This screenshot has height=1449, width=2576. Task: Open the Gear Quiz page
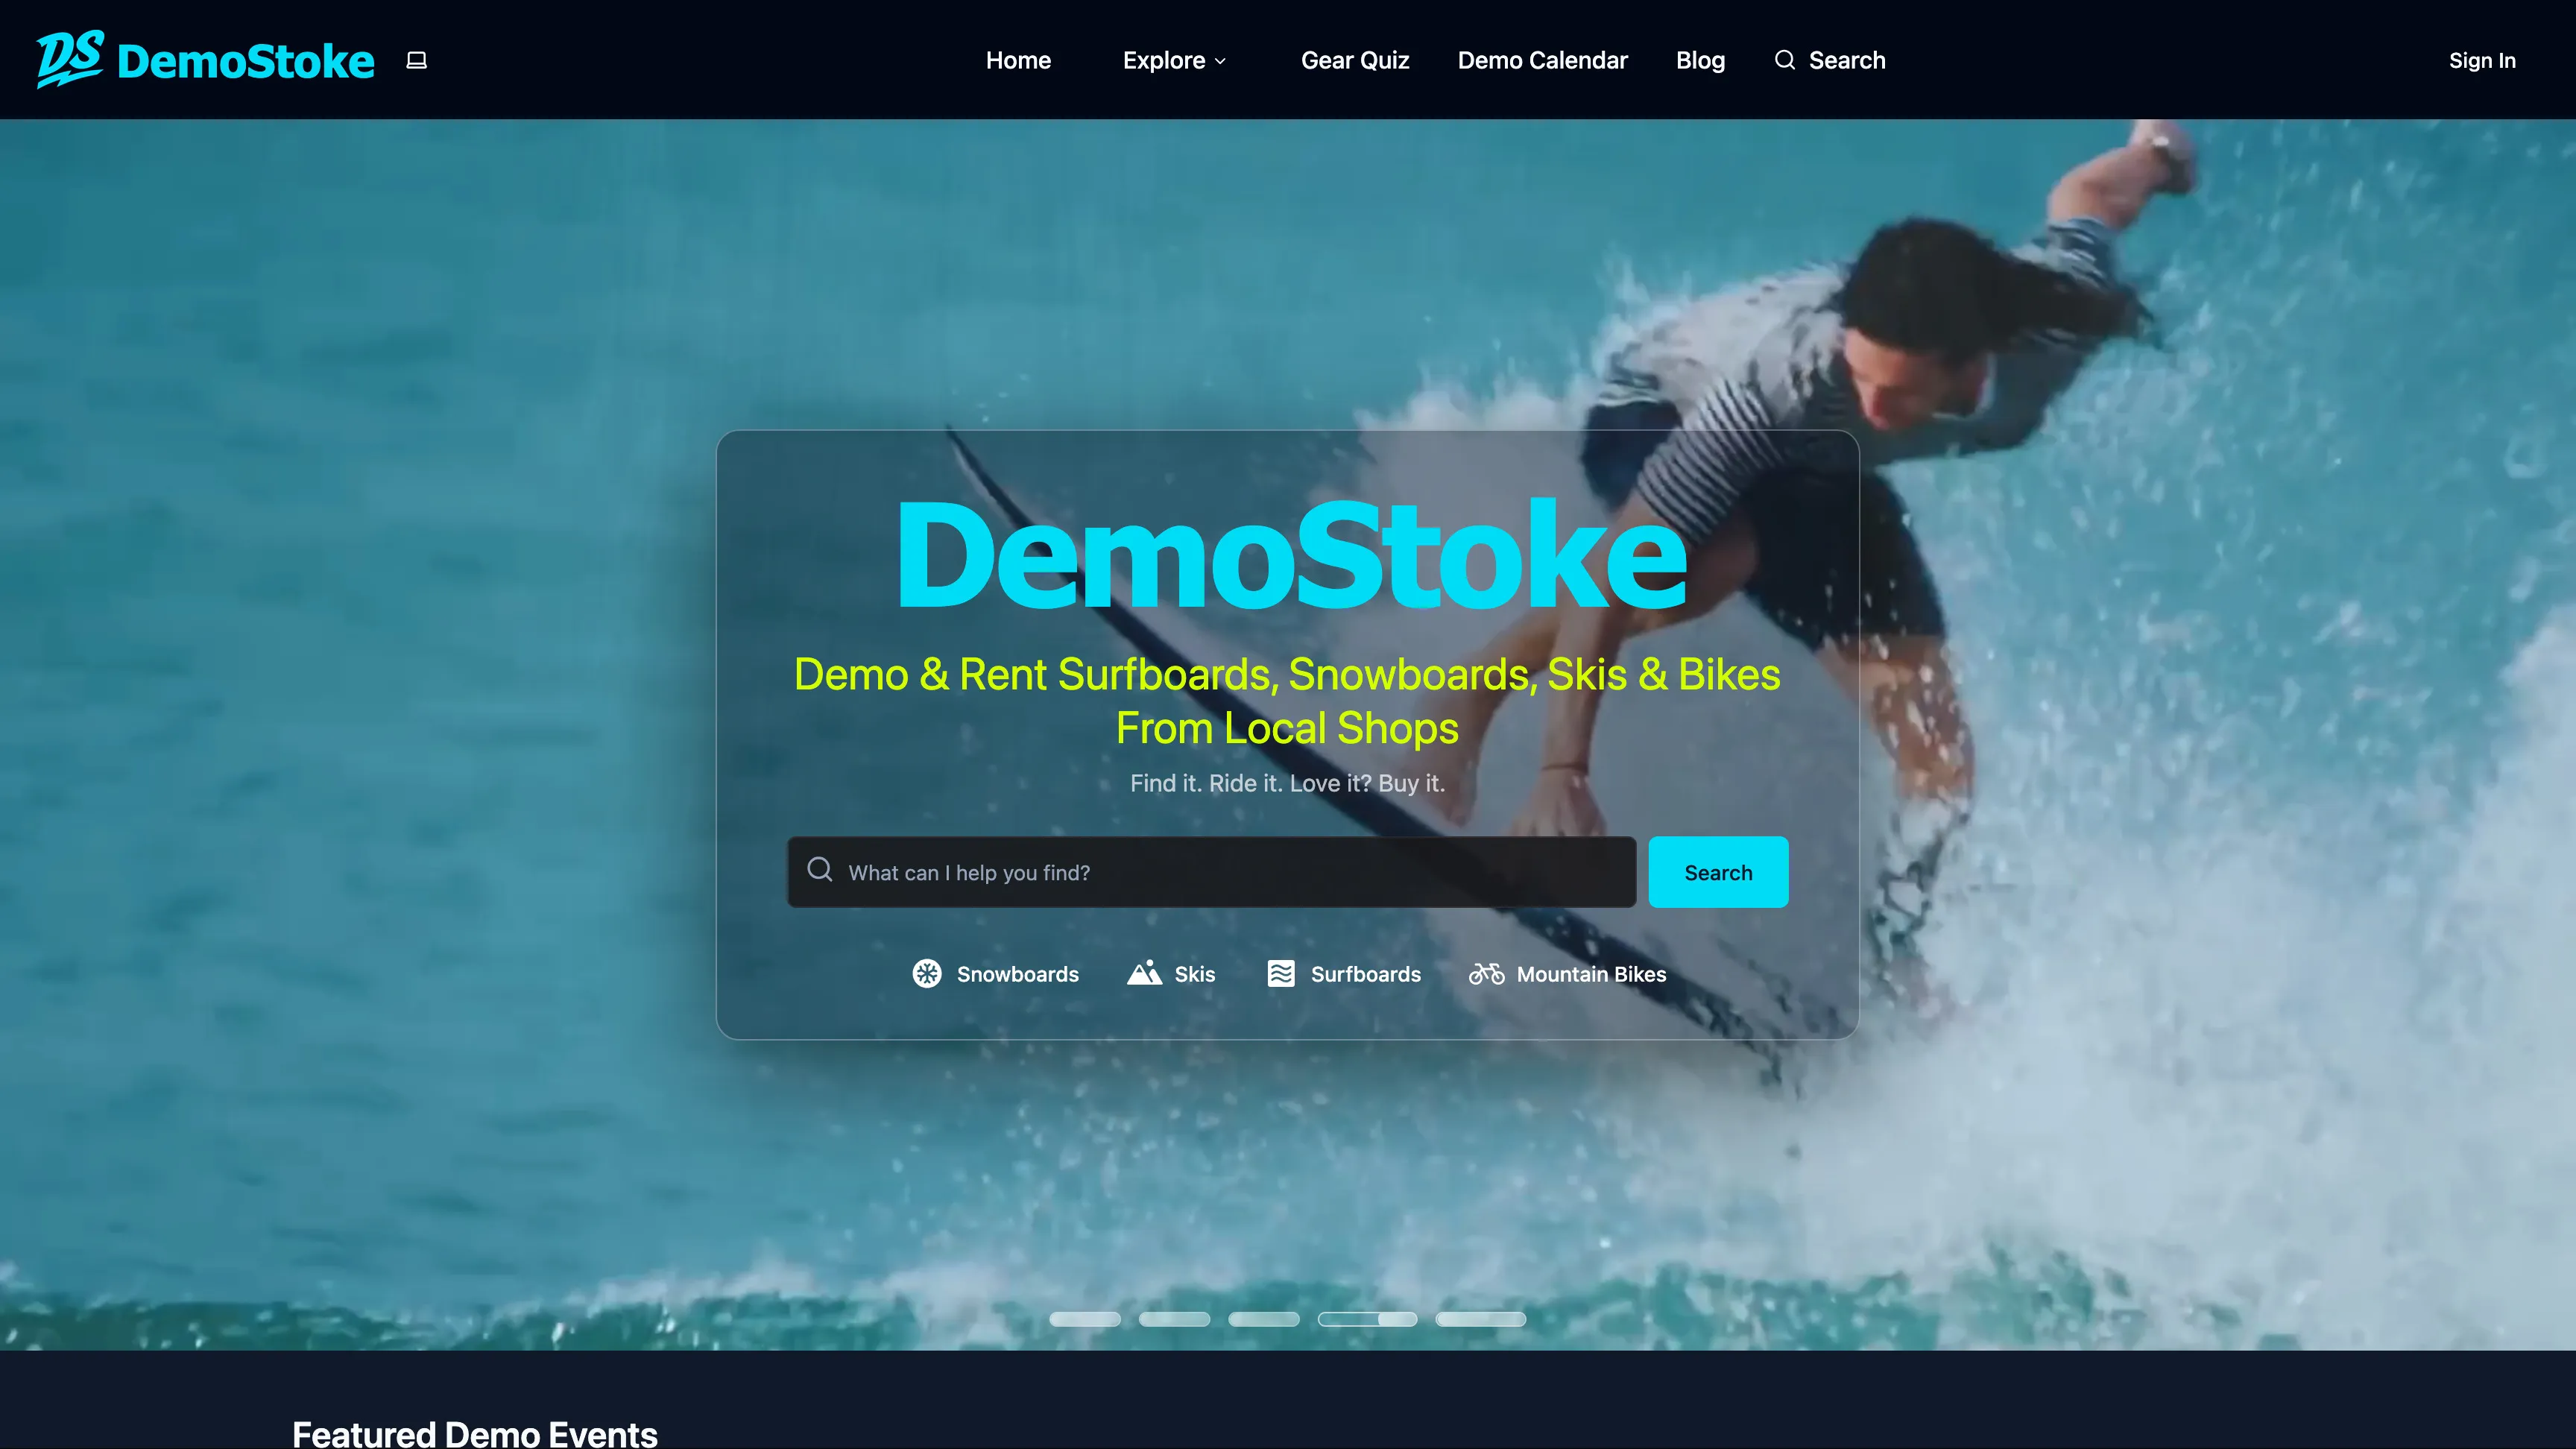[x=1354, y=60]
